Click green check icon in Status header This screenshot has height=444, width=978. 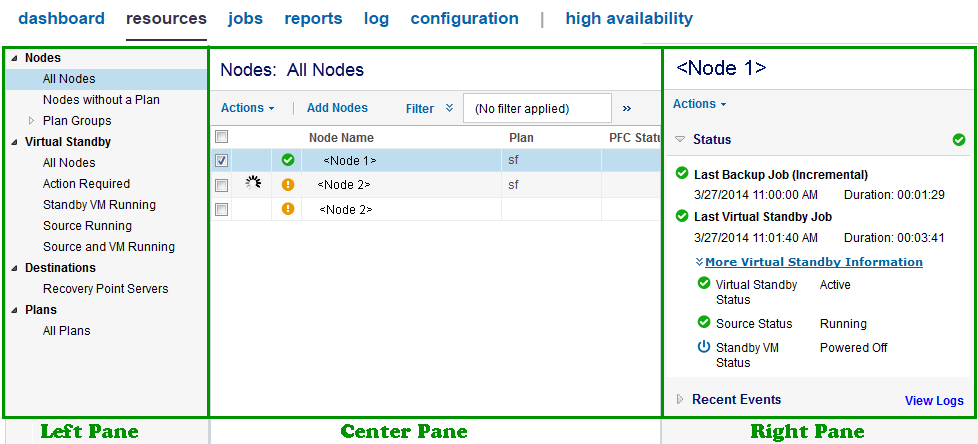tap(959, 140)
